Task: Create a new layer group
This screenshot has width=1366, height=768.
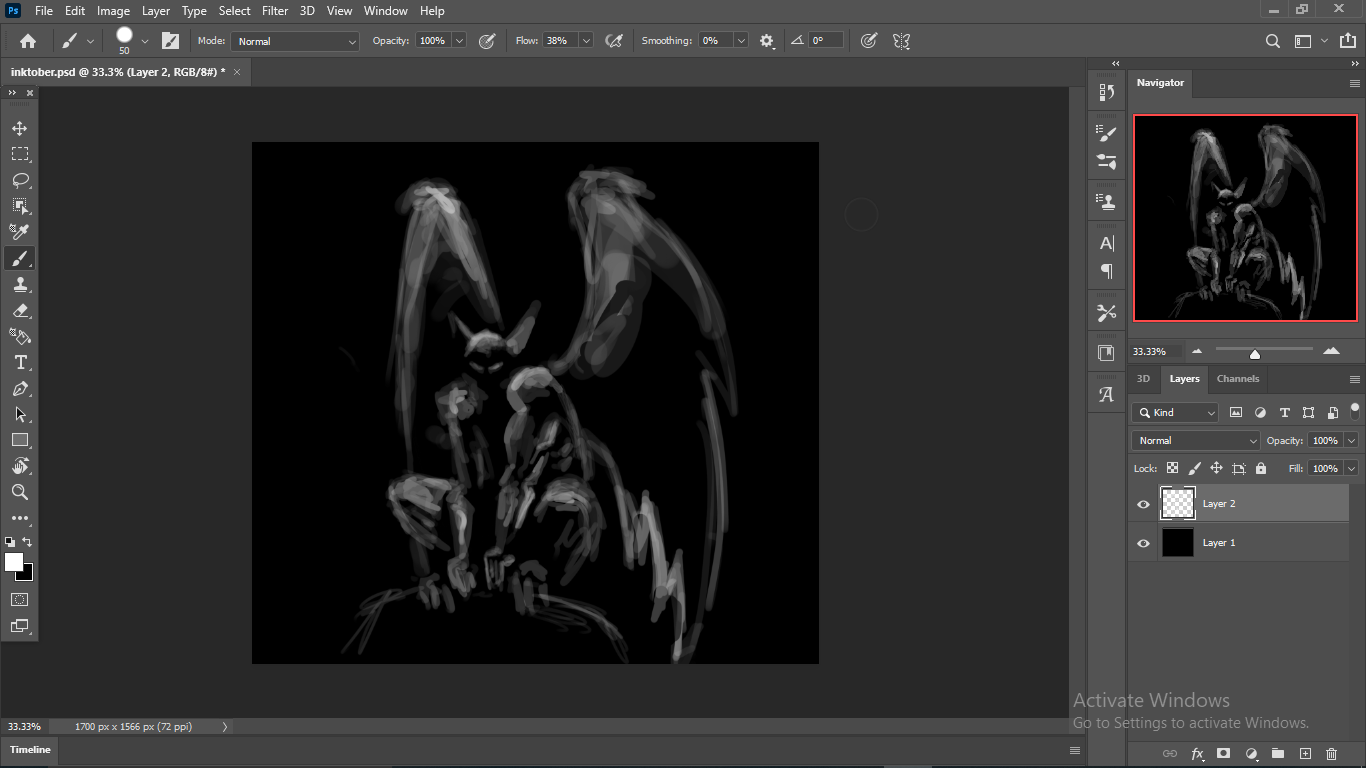Action: pyautogui.click(x=1278, y=753)
